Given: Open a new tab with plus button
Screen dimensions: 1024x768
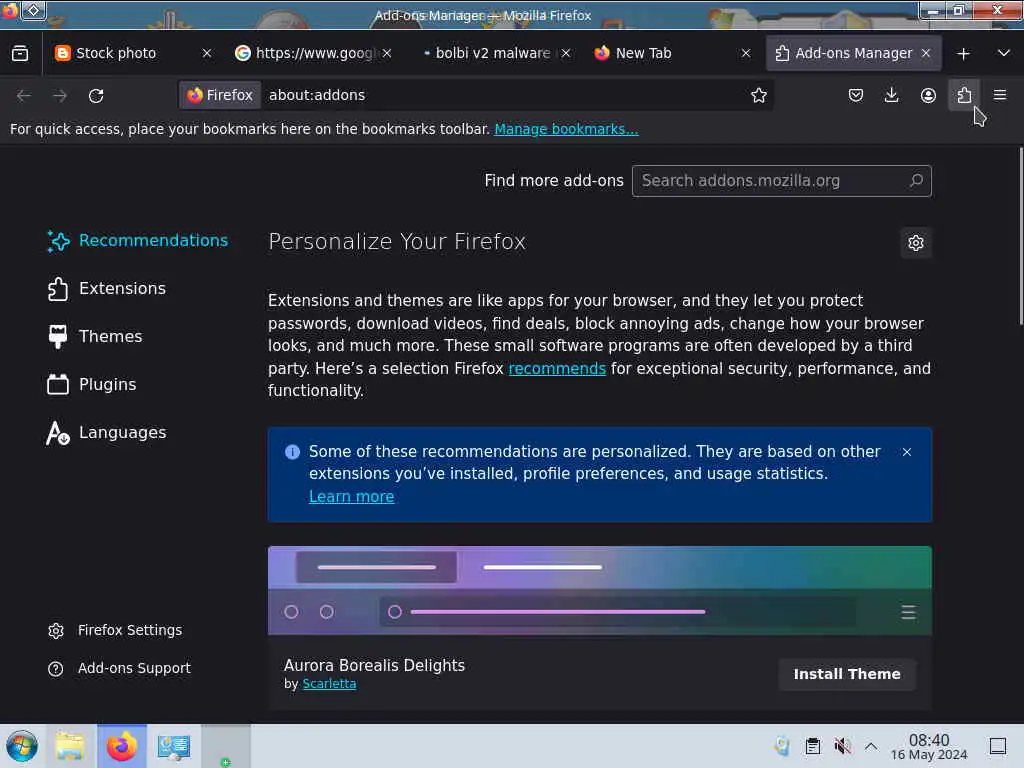Looking at the screenshot, I should pos(963,54).
